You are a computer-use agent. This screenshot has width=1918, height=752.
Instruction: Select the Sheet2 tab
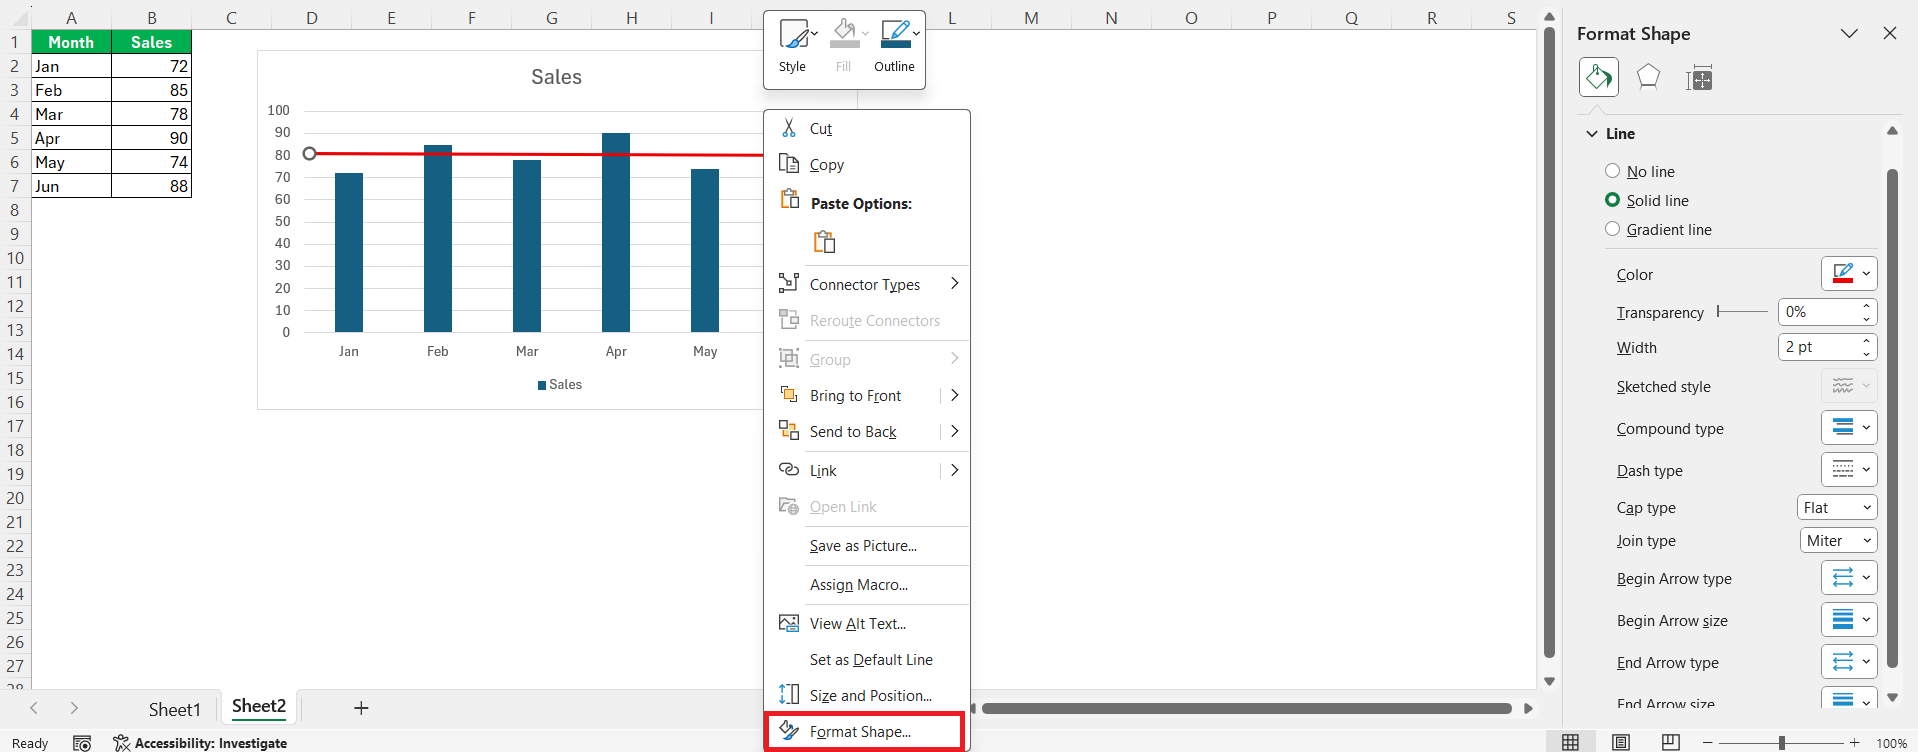(259, 707)
